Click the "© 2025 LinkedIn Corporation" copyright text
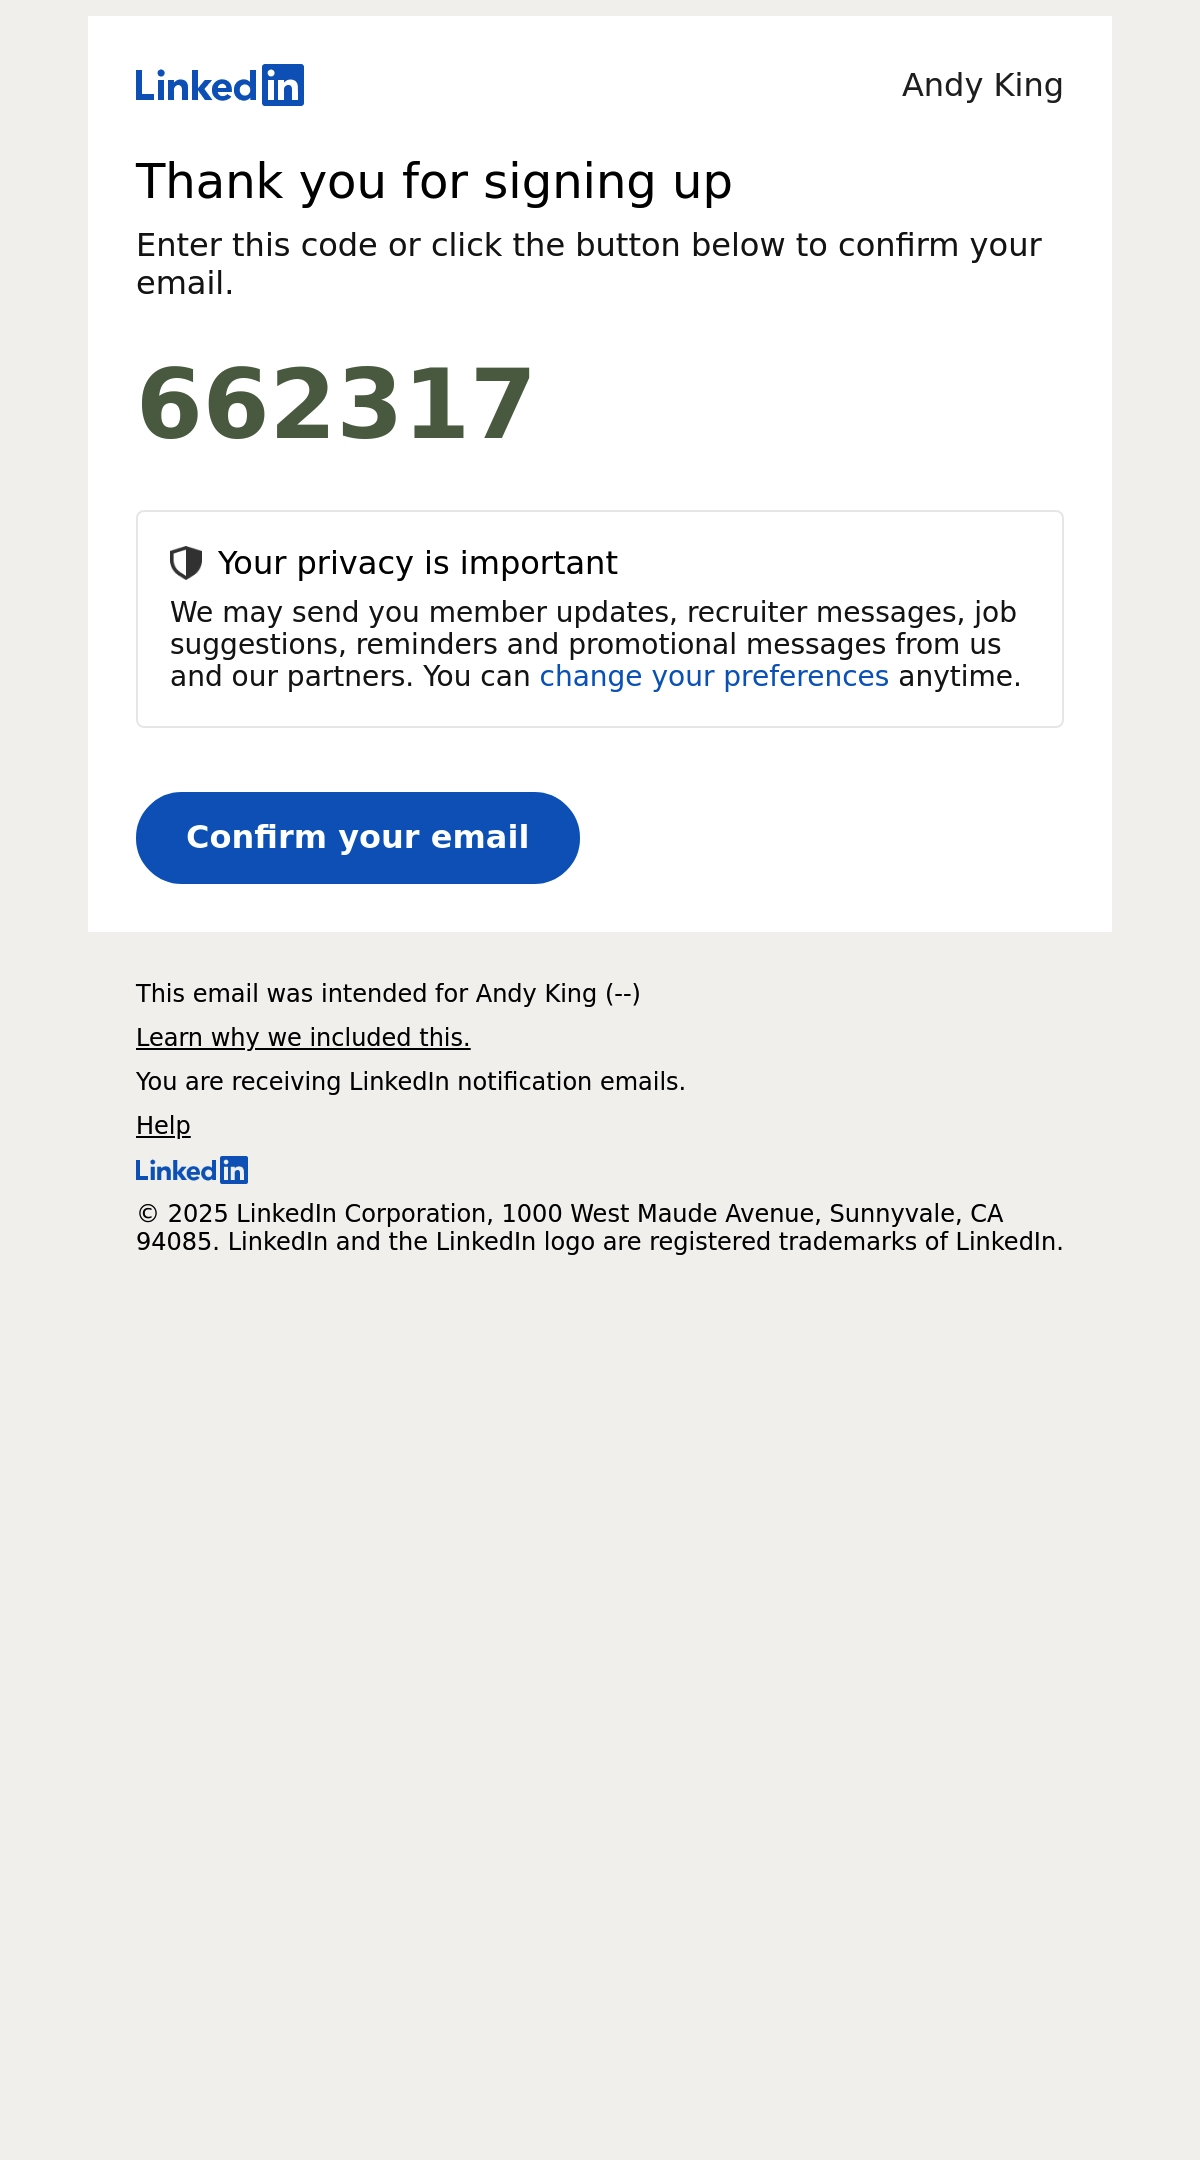1200x2160 pixels. pos(313,1213)
